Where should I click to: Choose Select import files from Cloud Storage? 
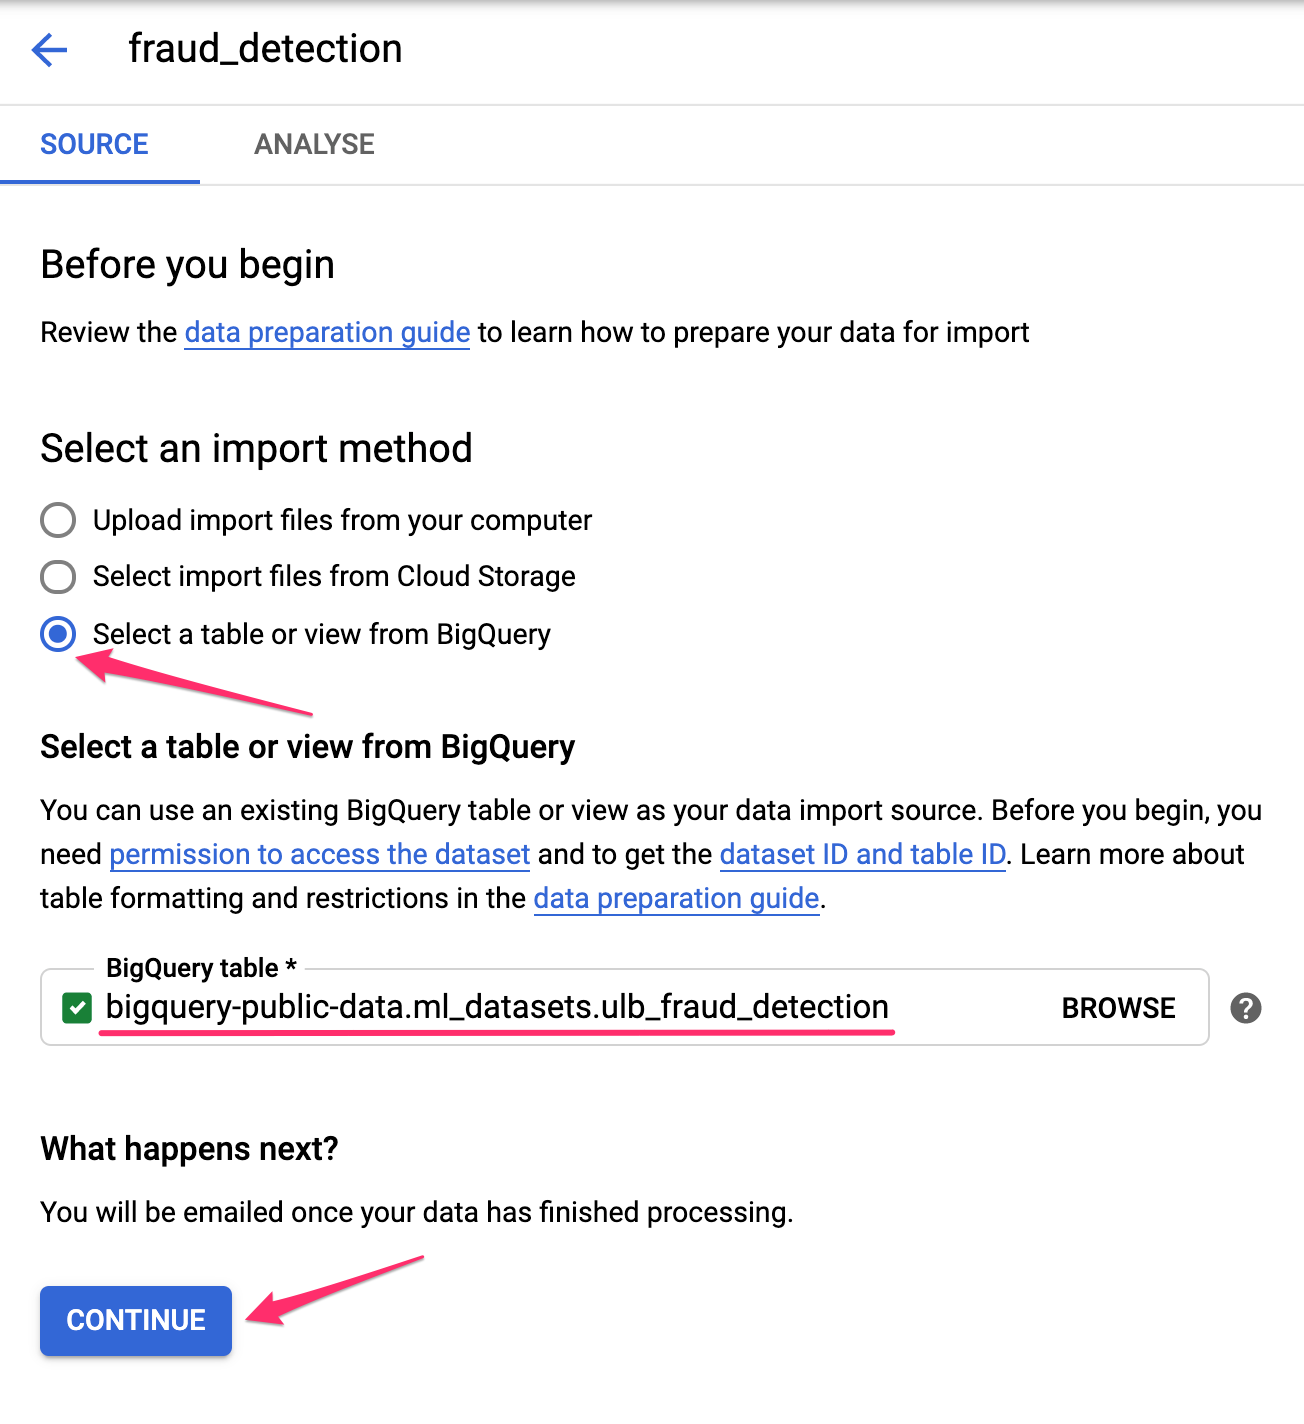58,576
